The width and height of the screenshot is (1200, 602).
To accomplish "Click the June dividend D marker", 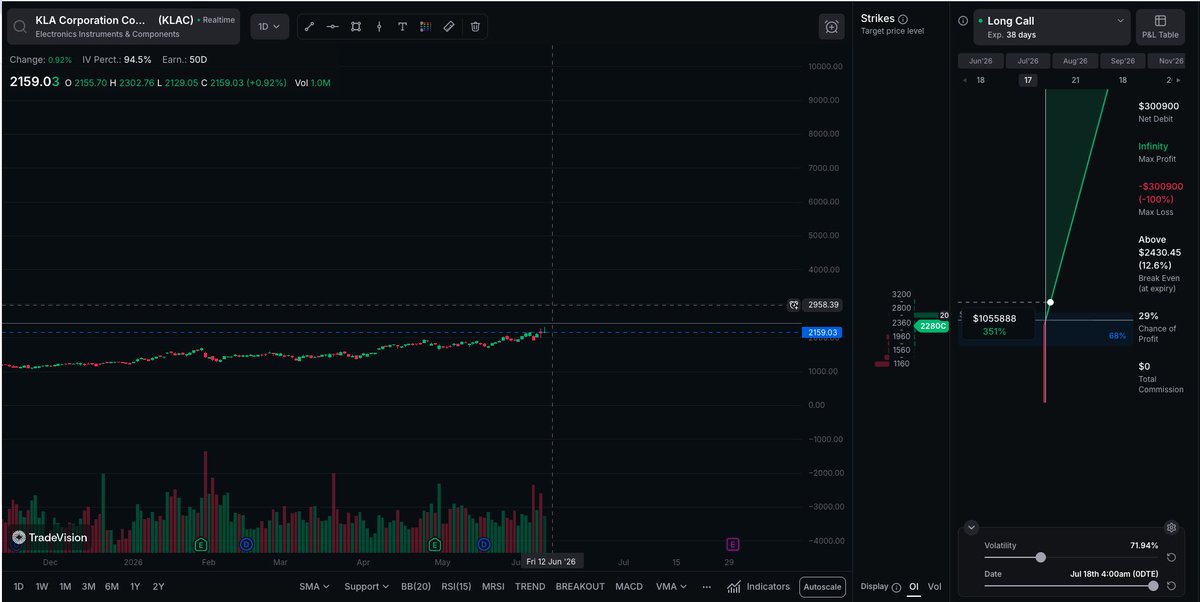I will pos(483,544).
